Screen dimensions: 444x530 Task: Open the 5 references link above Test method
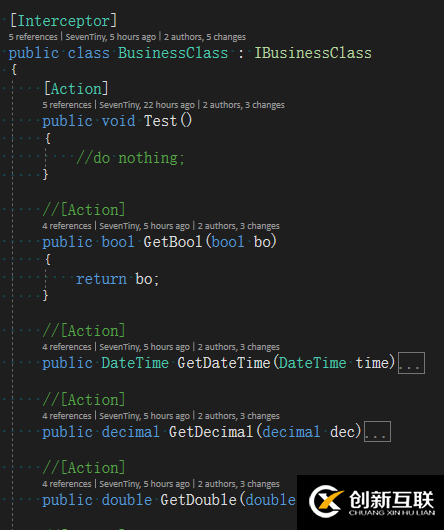click(67, 105)
